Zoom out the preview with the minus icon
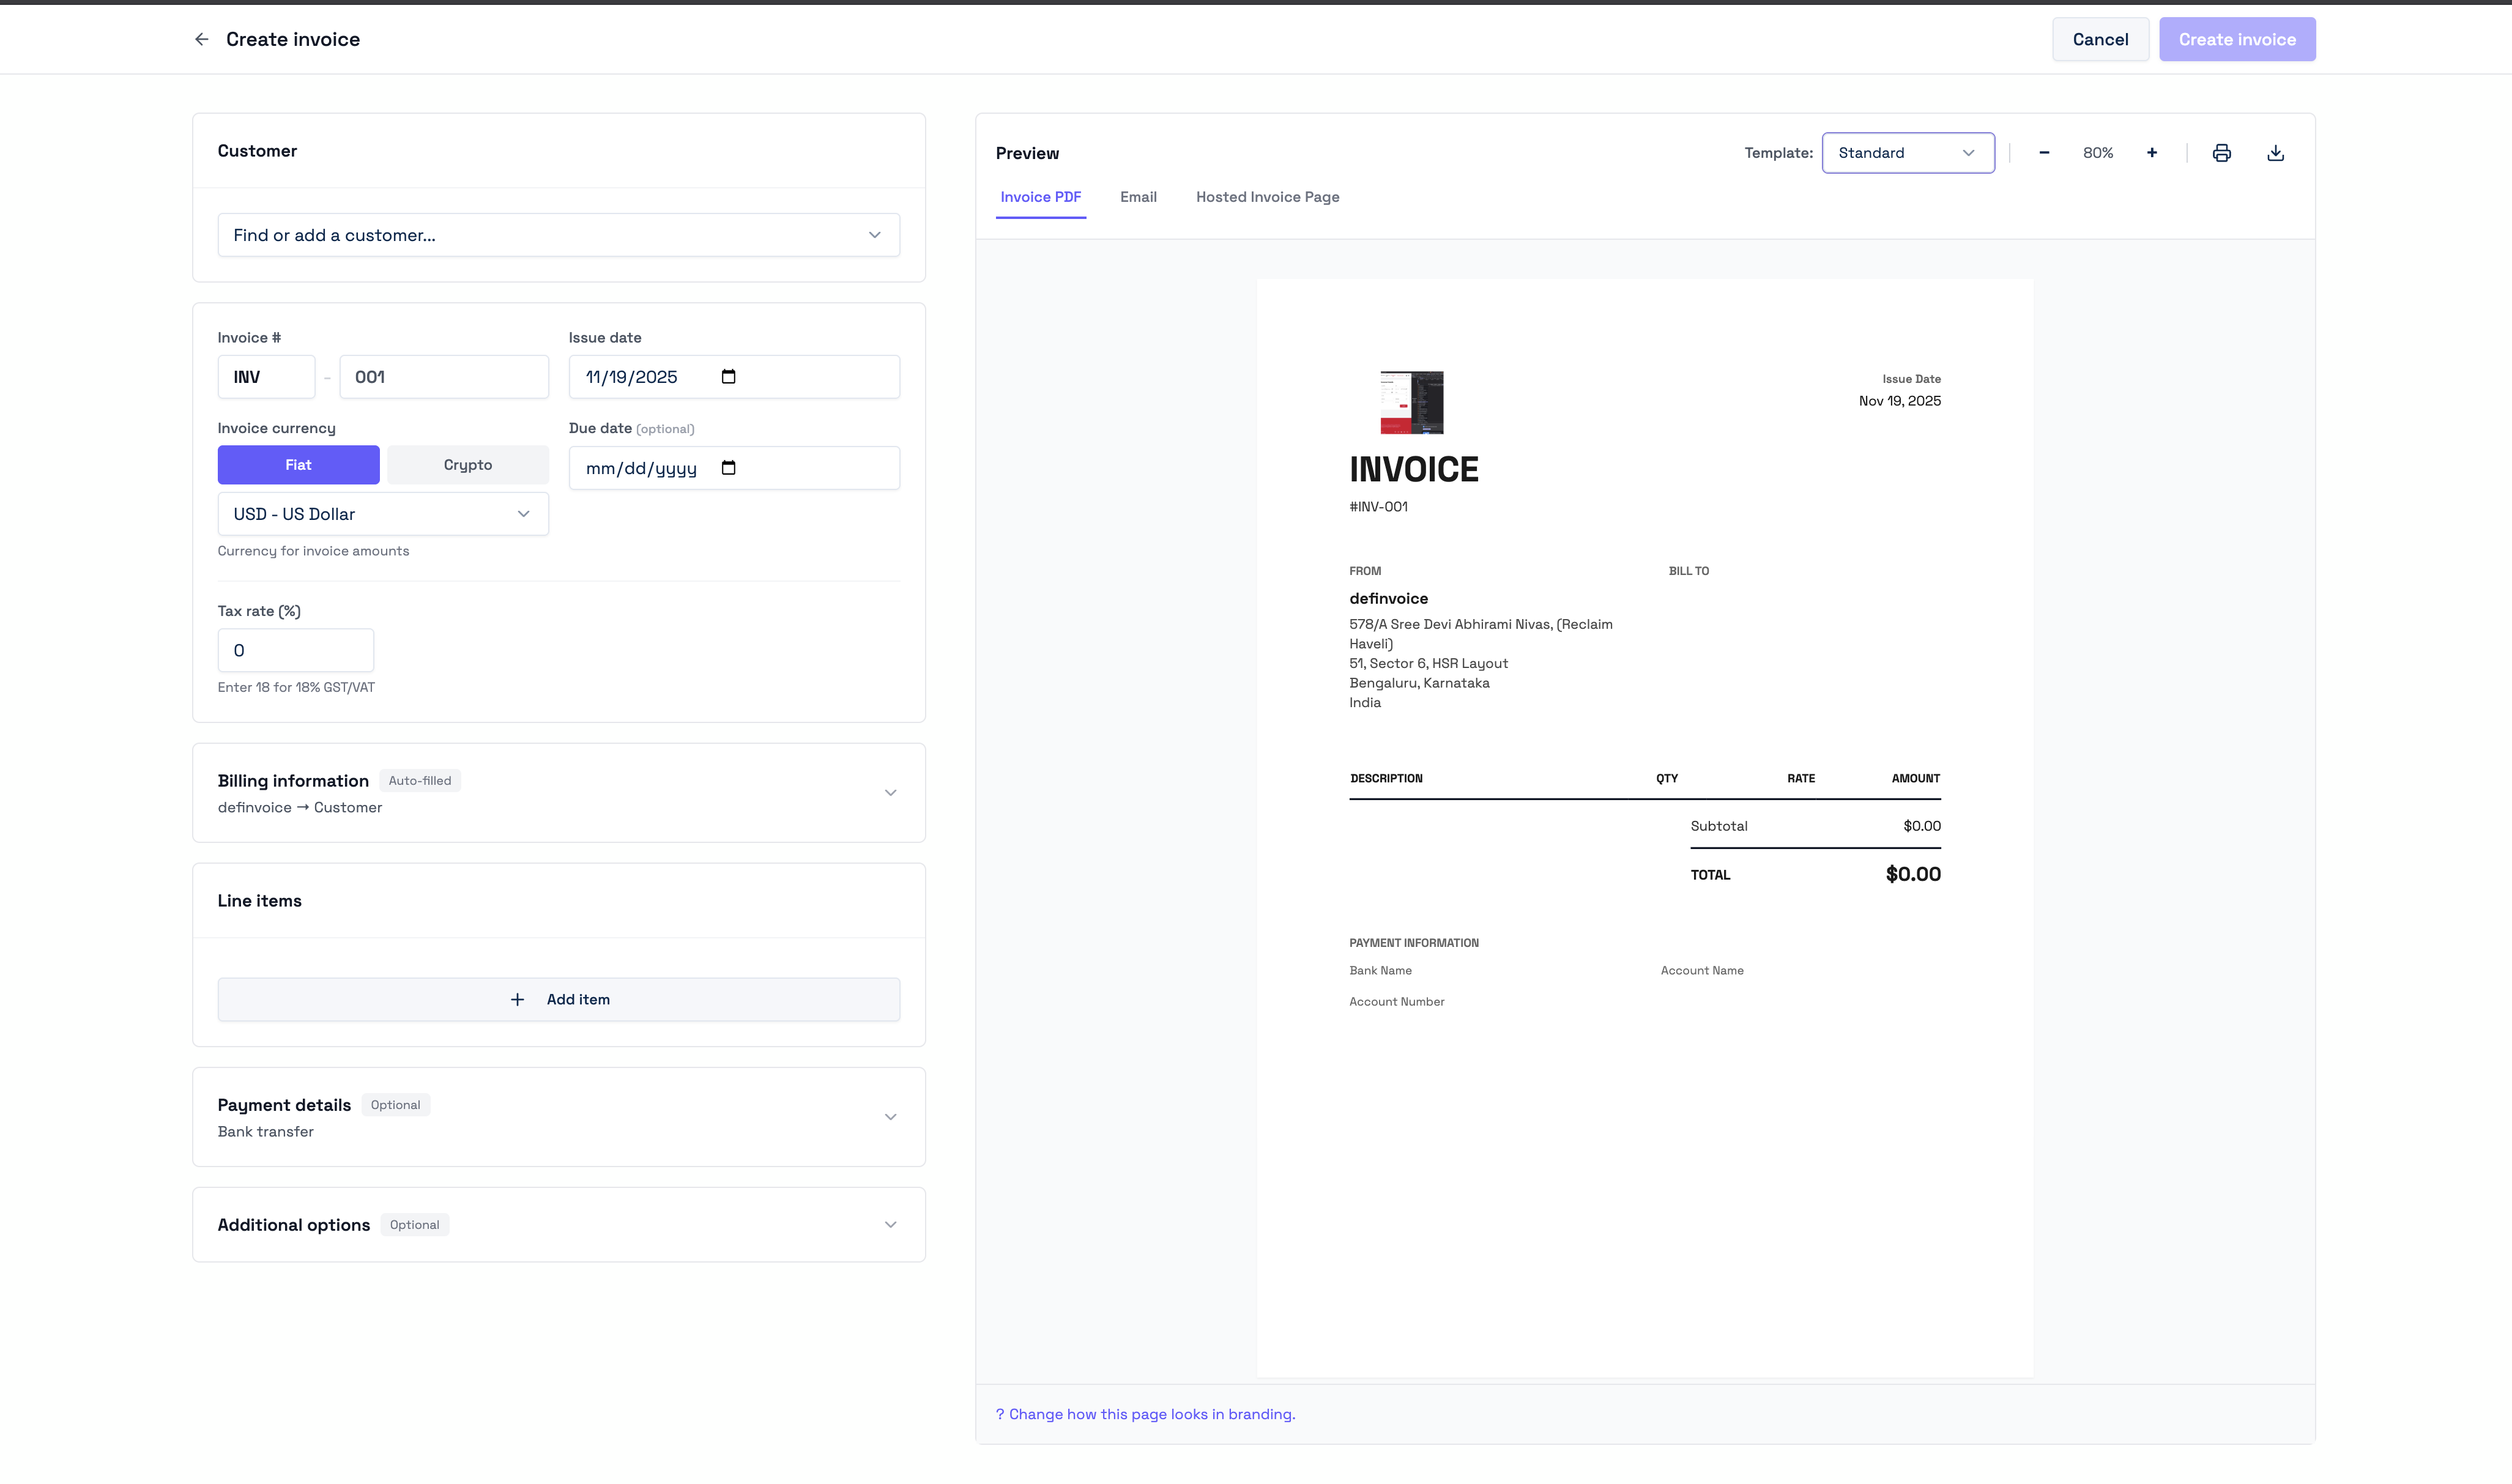The image size is (2512, 1484). [x=2044, y=152]
